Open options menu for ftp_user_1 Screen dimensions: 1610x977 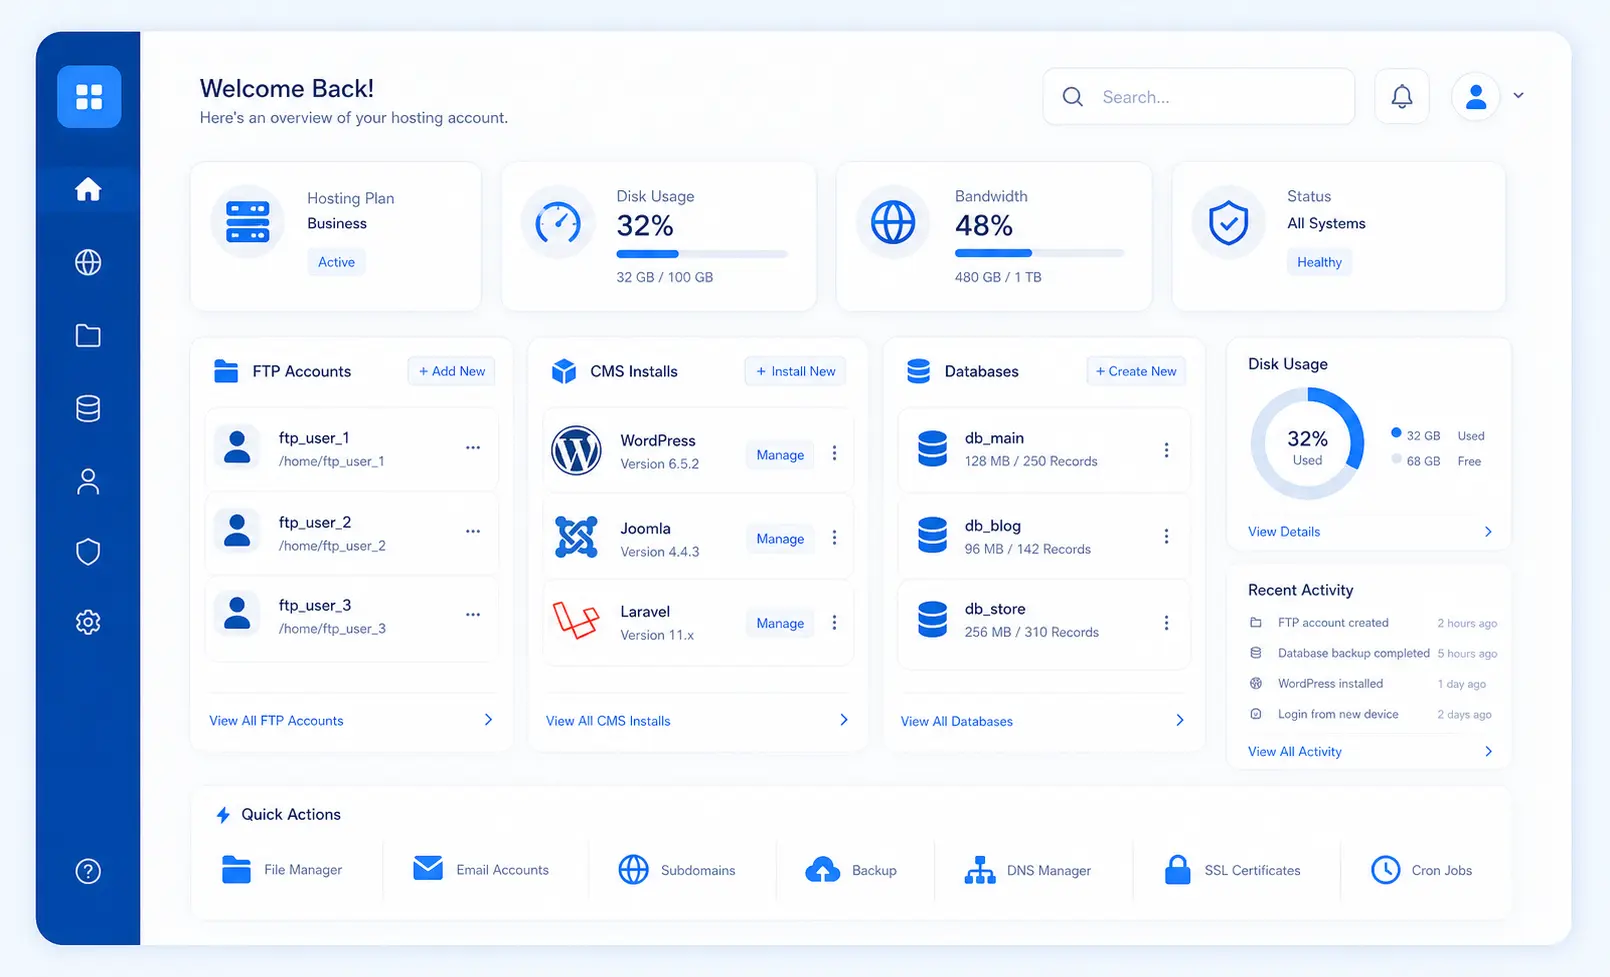click(473, 447)
